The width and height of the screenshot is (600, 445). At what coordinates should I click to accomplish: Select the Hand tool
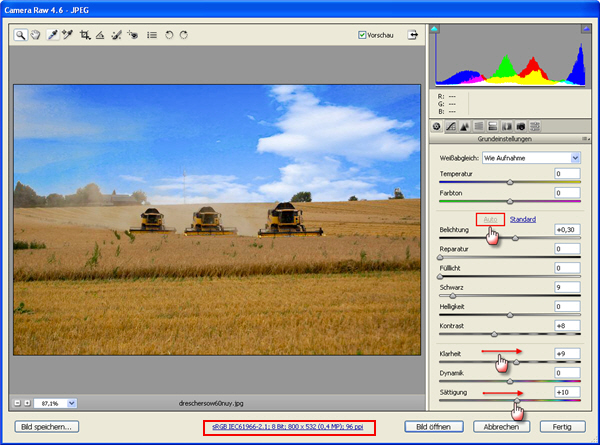coord(35,35)
